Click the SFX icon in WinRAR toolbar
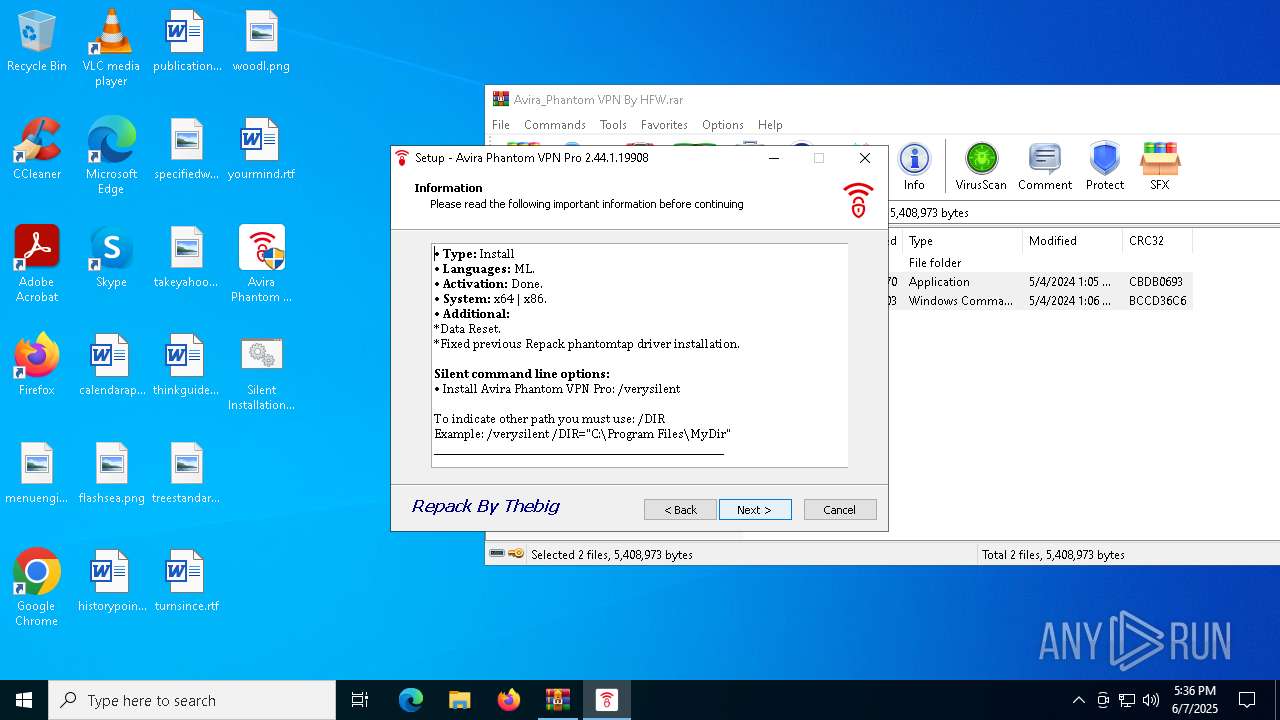The image size is (1280, 720). pos(1160,166)
